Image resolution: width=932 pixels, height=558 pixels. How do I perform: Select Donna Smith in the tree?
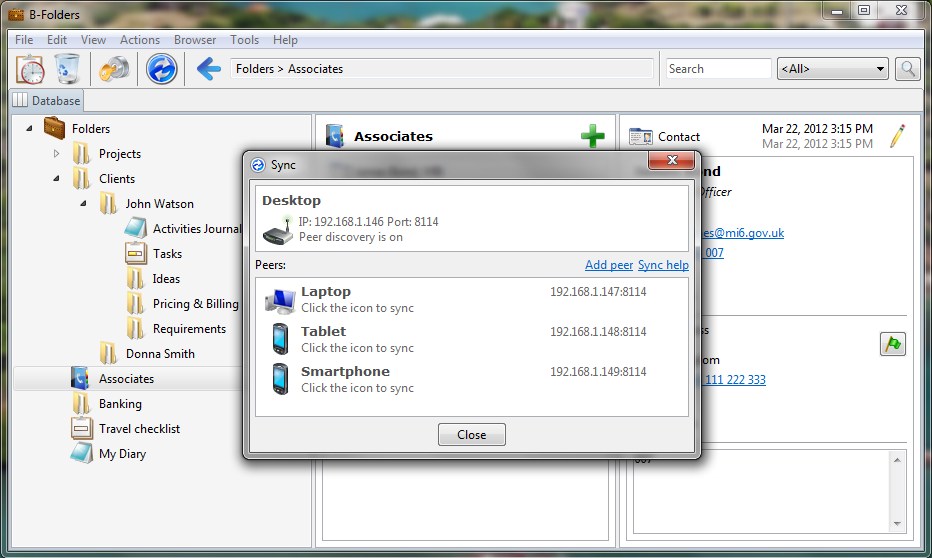coord(160,354)
